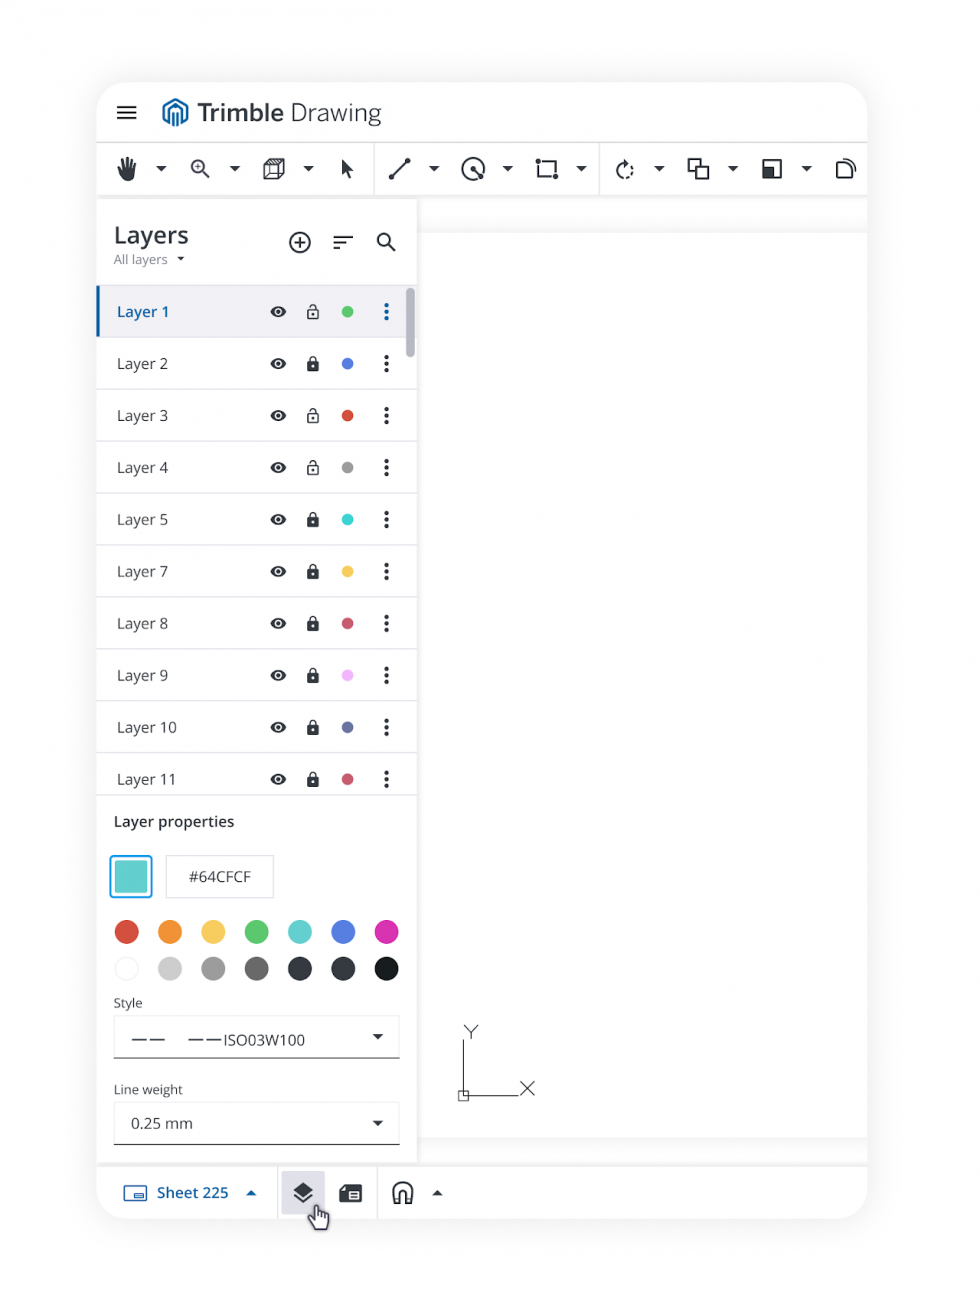This screenshot has width=980, height=1315.
Task: Open the line Style dropdown
Action: coord(256,1038)
